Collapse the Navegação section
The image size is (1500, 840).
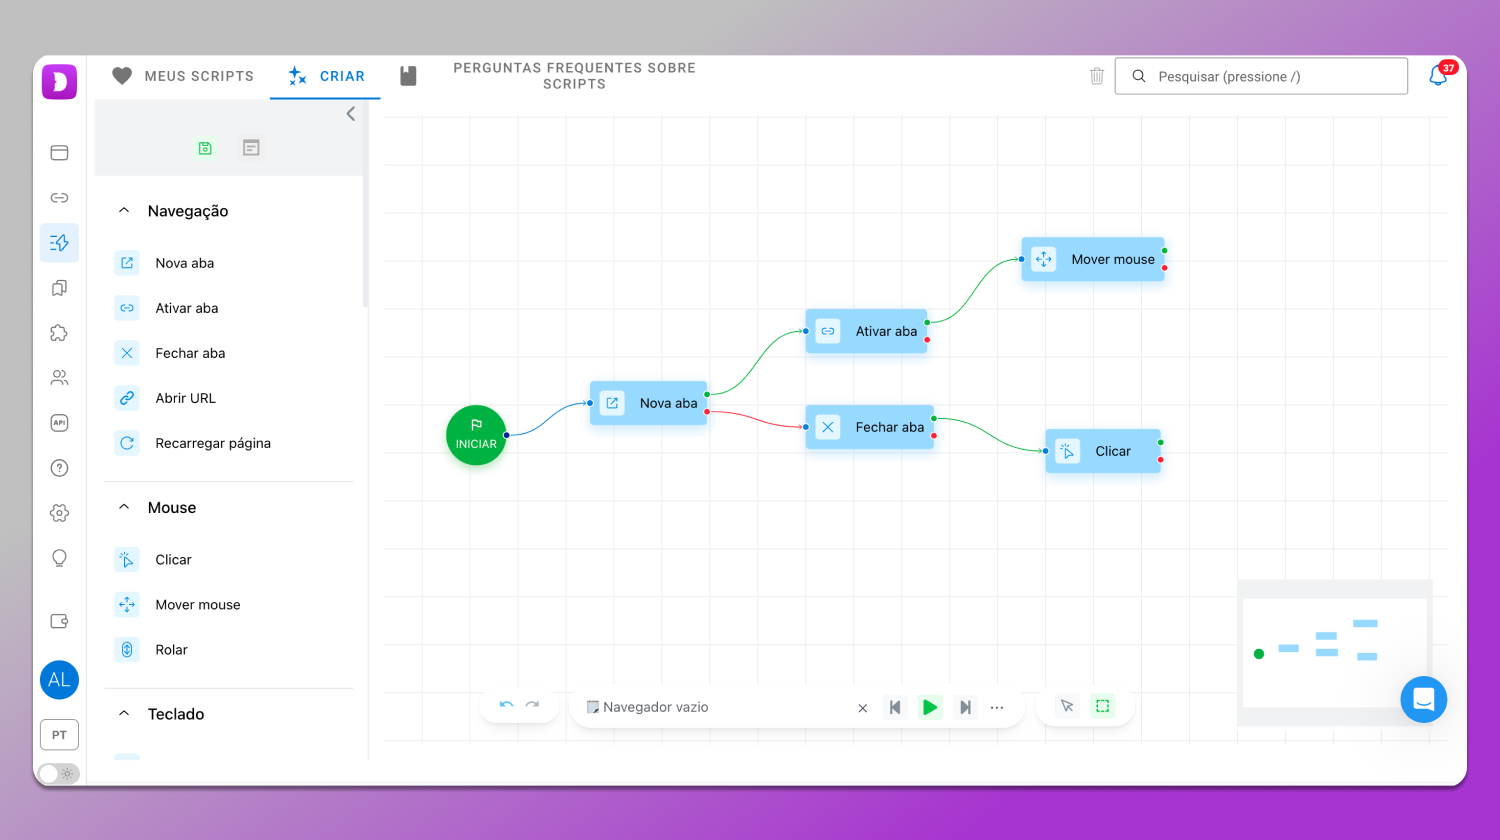point(124,211)
